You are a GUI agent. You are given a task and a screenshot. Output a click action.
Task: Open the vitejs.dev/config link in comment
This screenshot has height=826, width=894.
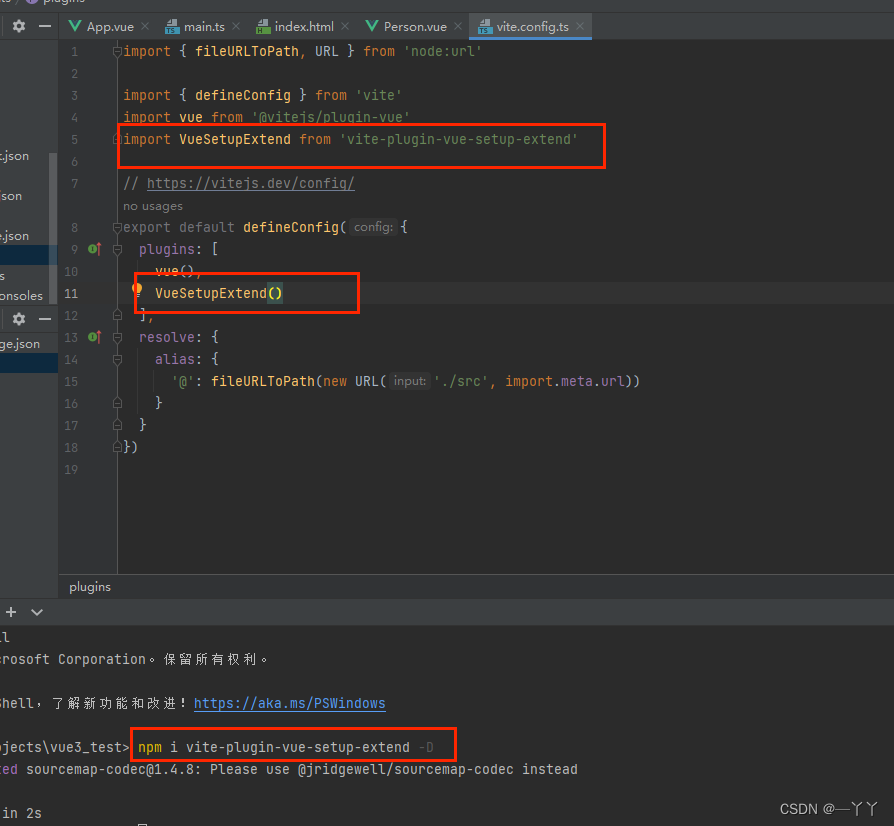pos(251,184)
